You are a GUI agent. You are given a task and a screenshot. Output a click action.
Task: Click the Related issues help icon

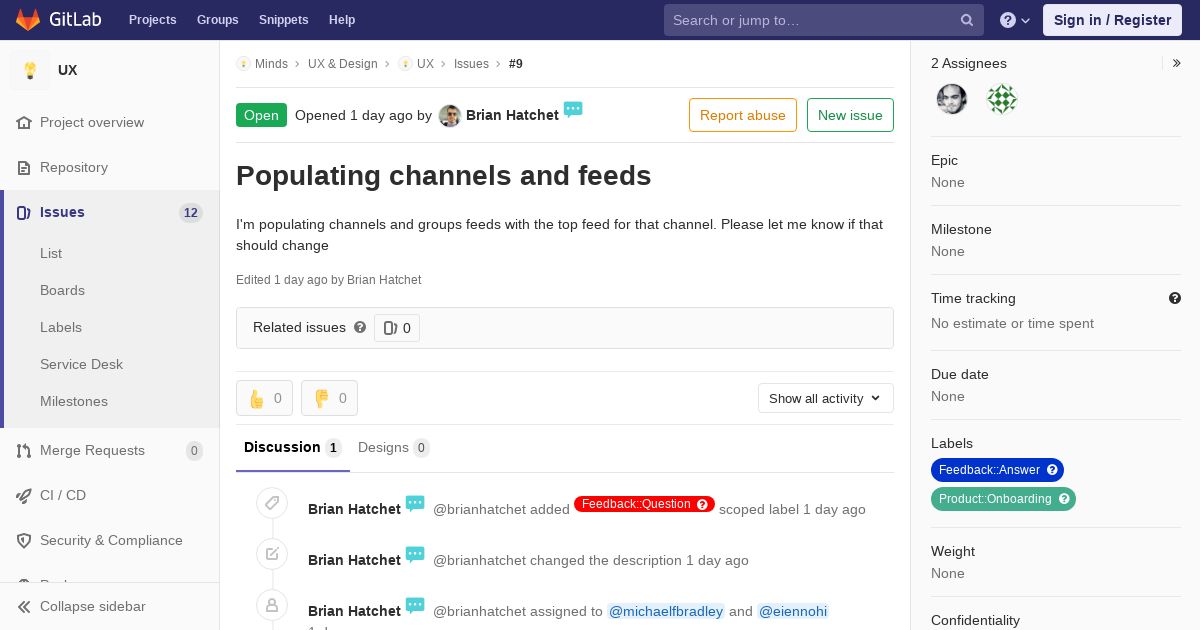click(360, 327)
